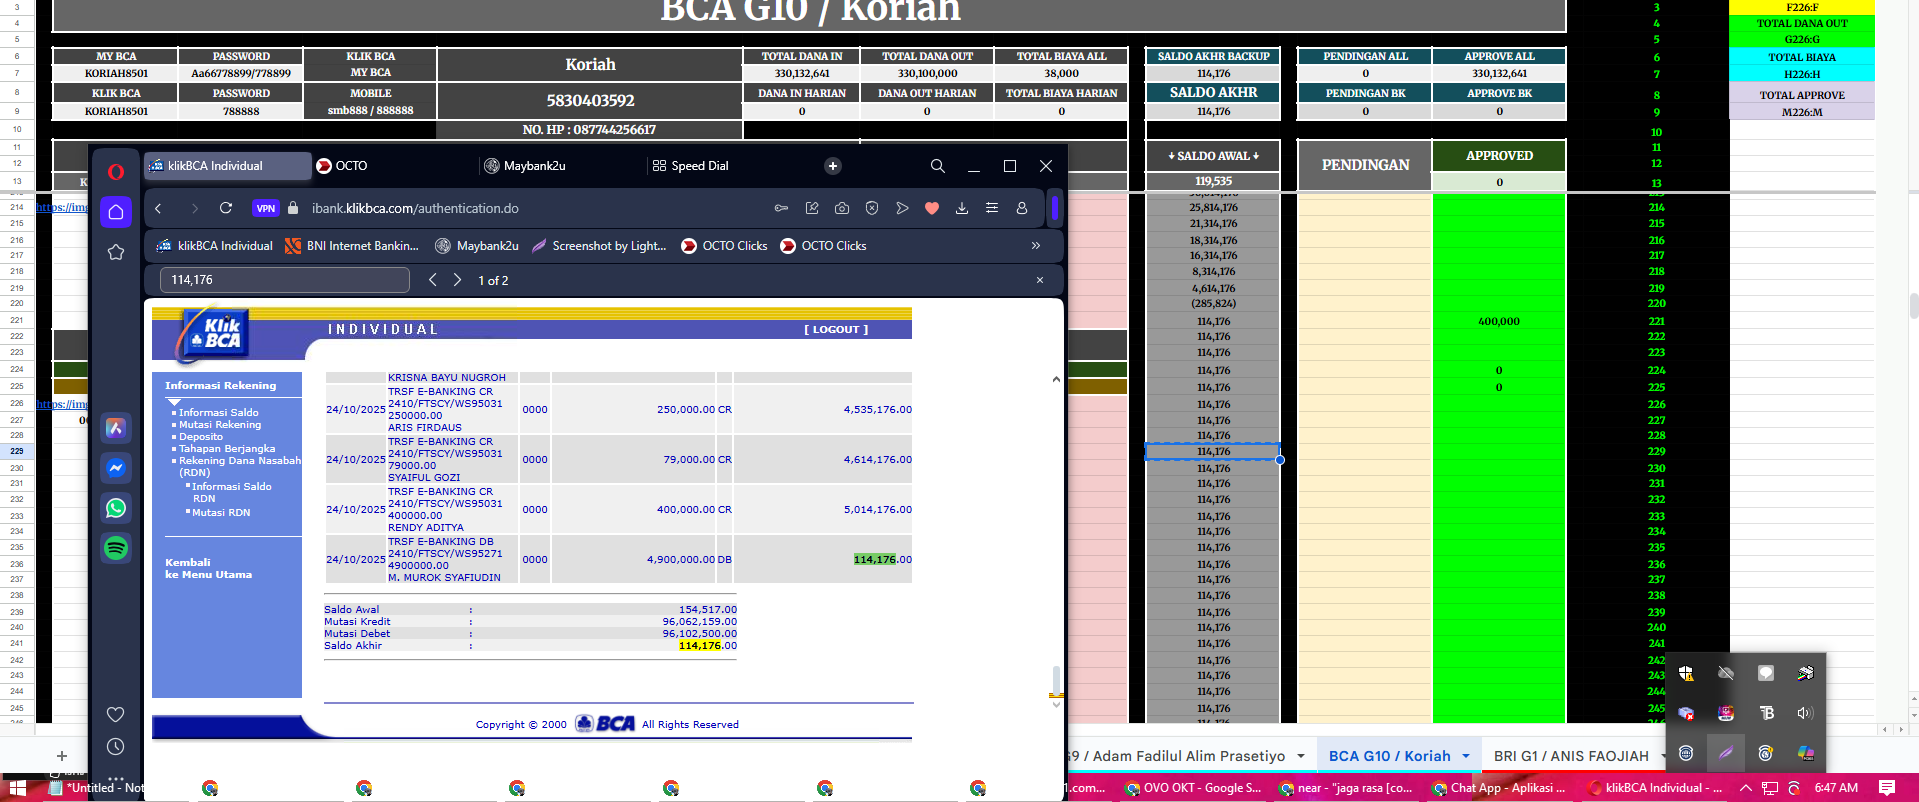Open history clock icon in Opera sidebar
1919x802 pixels.
[x=116, y=747]
